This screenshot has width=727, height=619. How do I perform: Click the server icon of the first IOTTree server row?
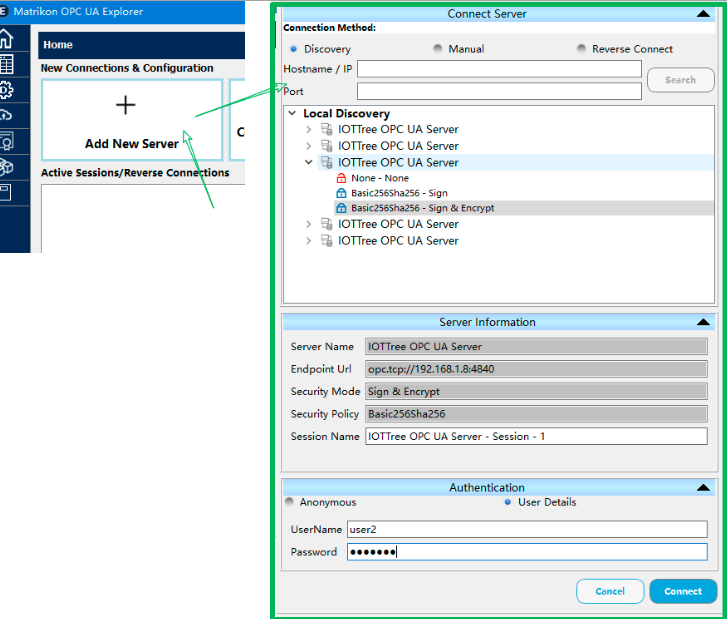(326, 129)
